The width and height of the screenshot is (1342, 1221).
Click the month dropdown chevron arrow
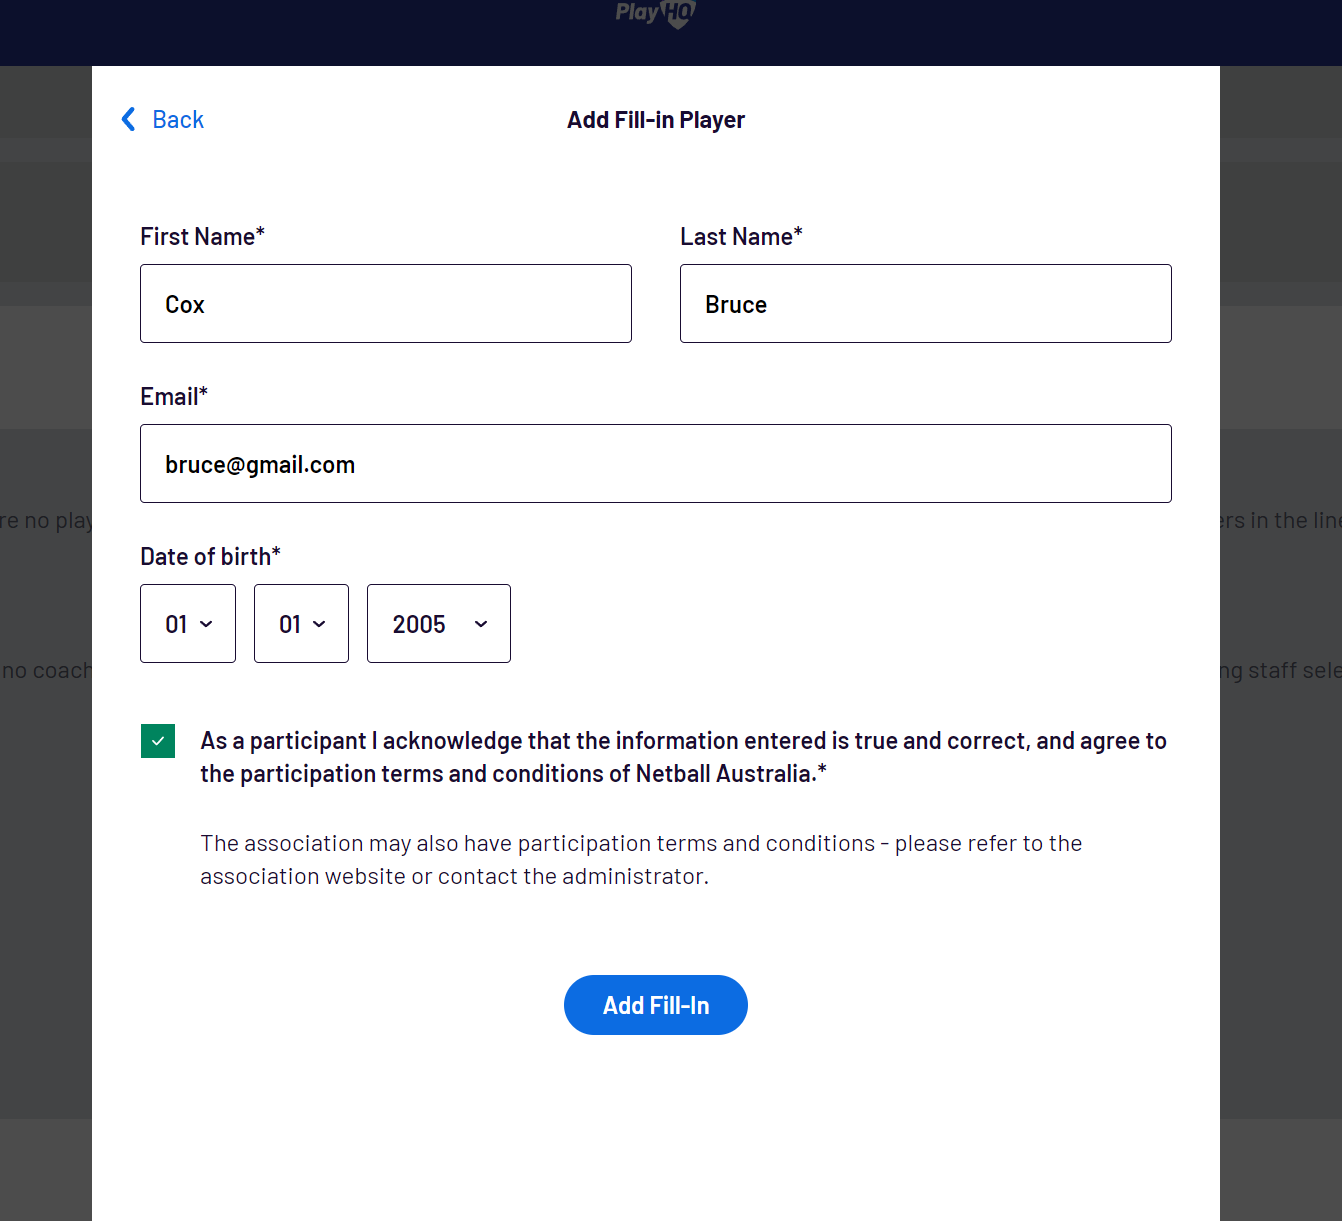coord(319,624)
